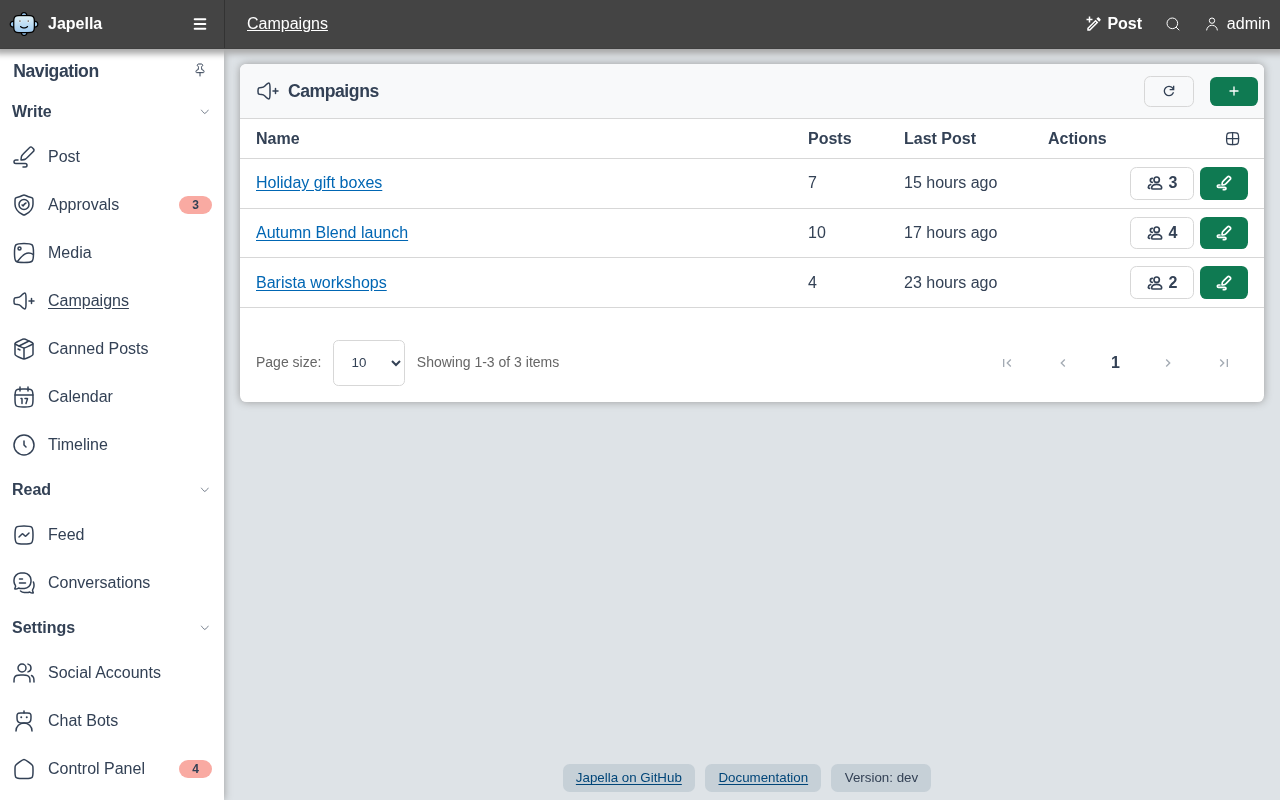
Task: Open Media in the sidebar
Action: pyautogui.click(x=112, y=253)
